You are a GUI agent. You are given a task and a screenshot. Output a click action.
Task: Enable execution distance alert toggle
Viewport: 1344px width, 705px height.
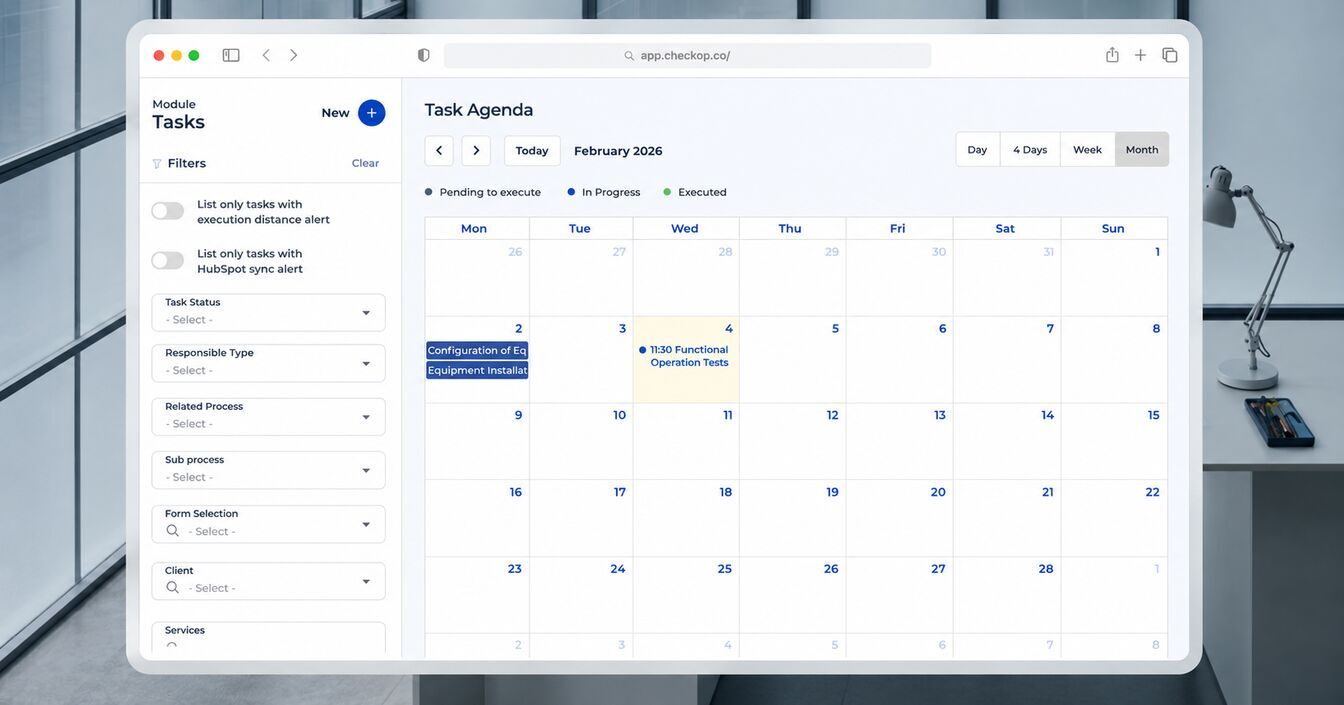pyautogui.click(x=167, y=211)
